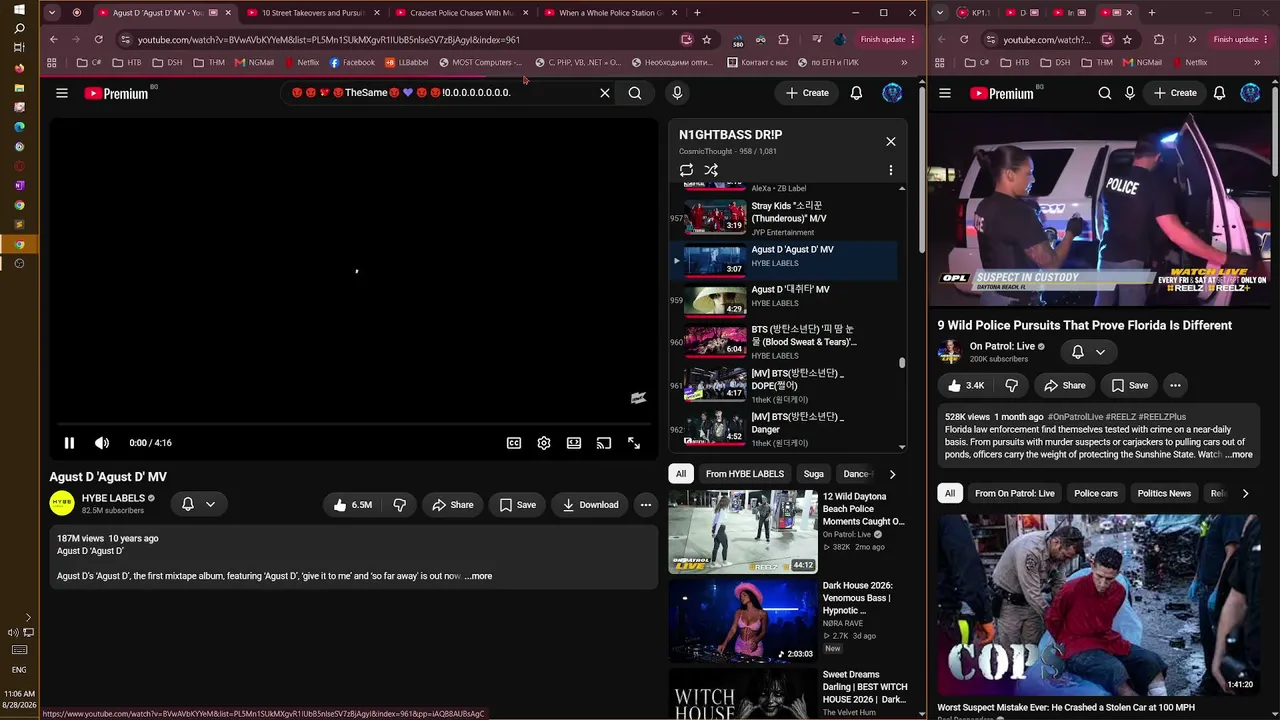This screenshot has height=720, width=1280.
Task: Download the Agust D video
Action: coord(590,505)
